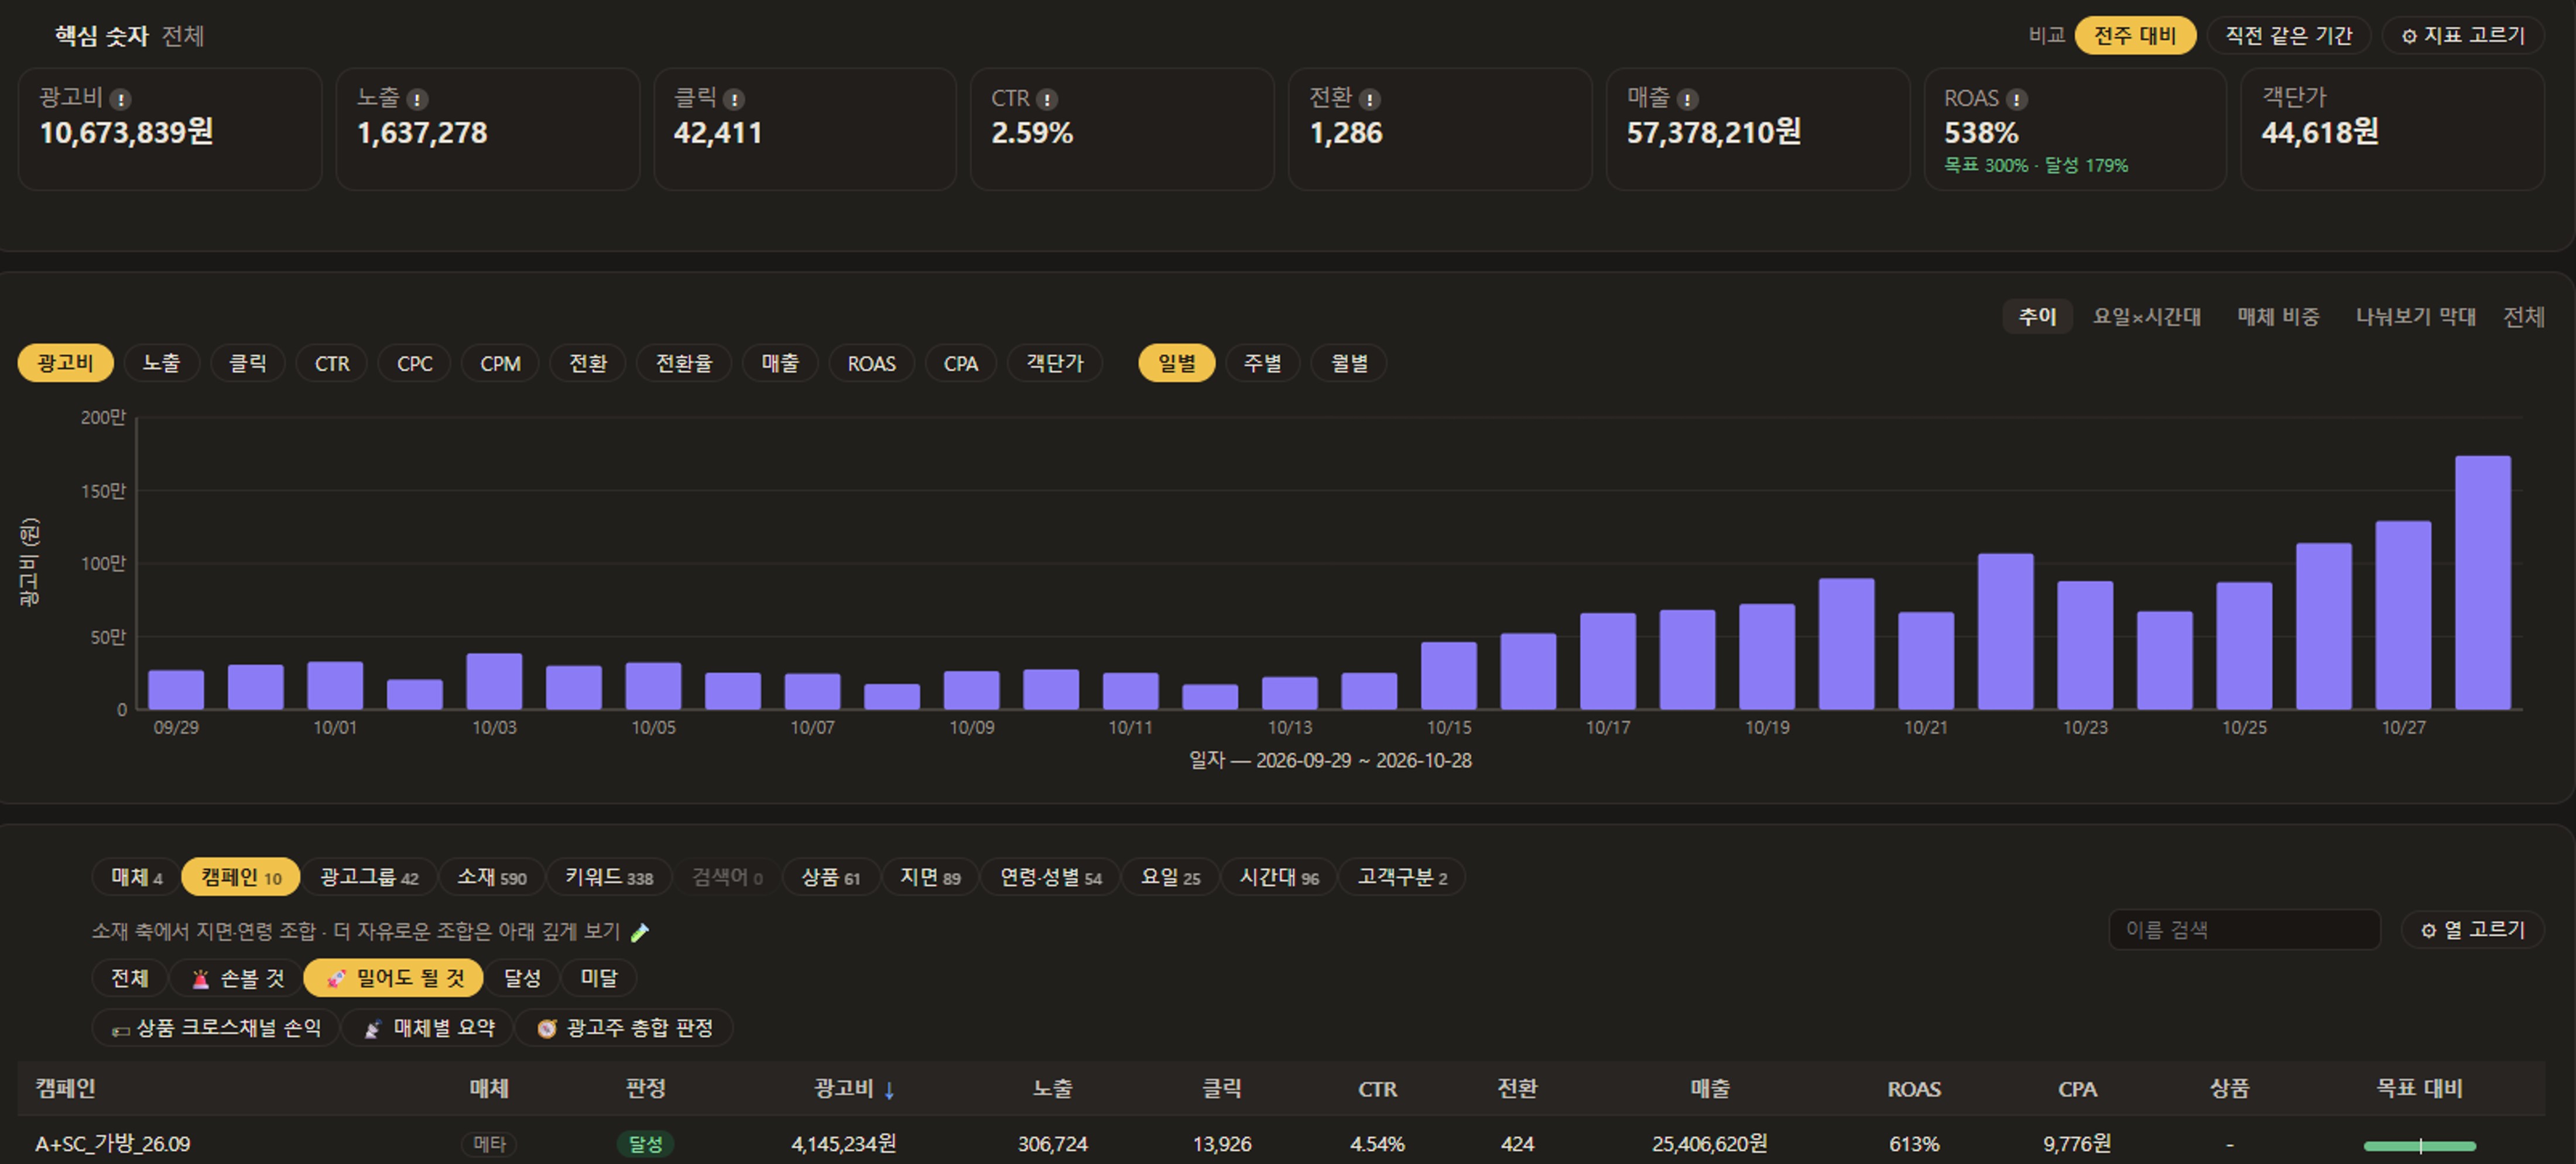Click the info icon next to 매출 card

point(1687,99)
